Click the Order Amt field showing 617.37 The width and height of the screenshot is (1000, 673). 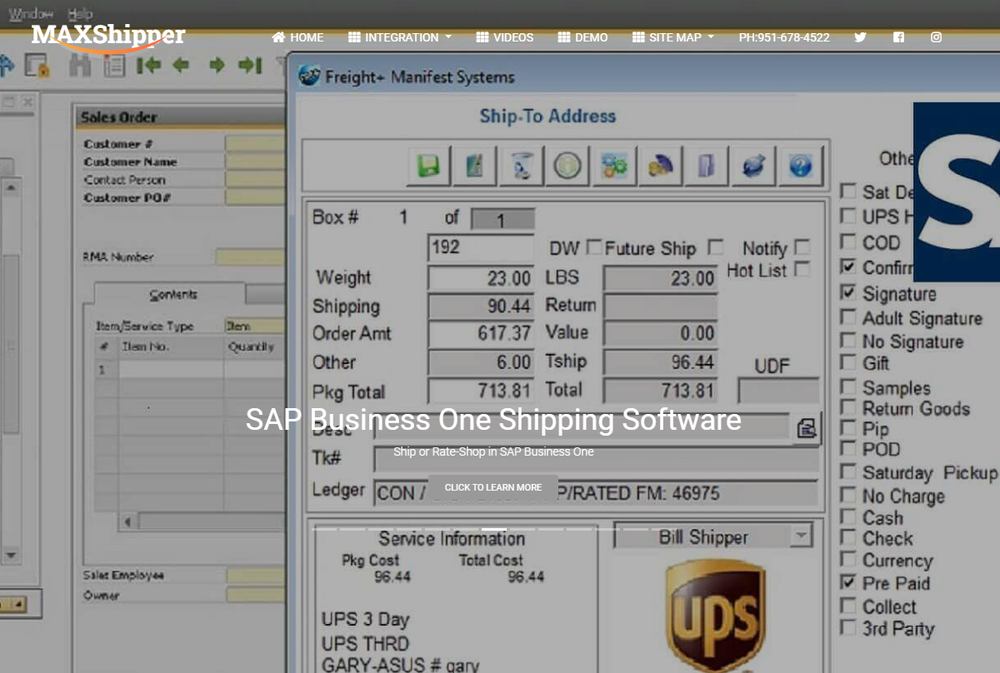[x=481, y=333]
